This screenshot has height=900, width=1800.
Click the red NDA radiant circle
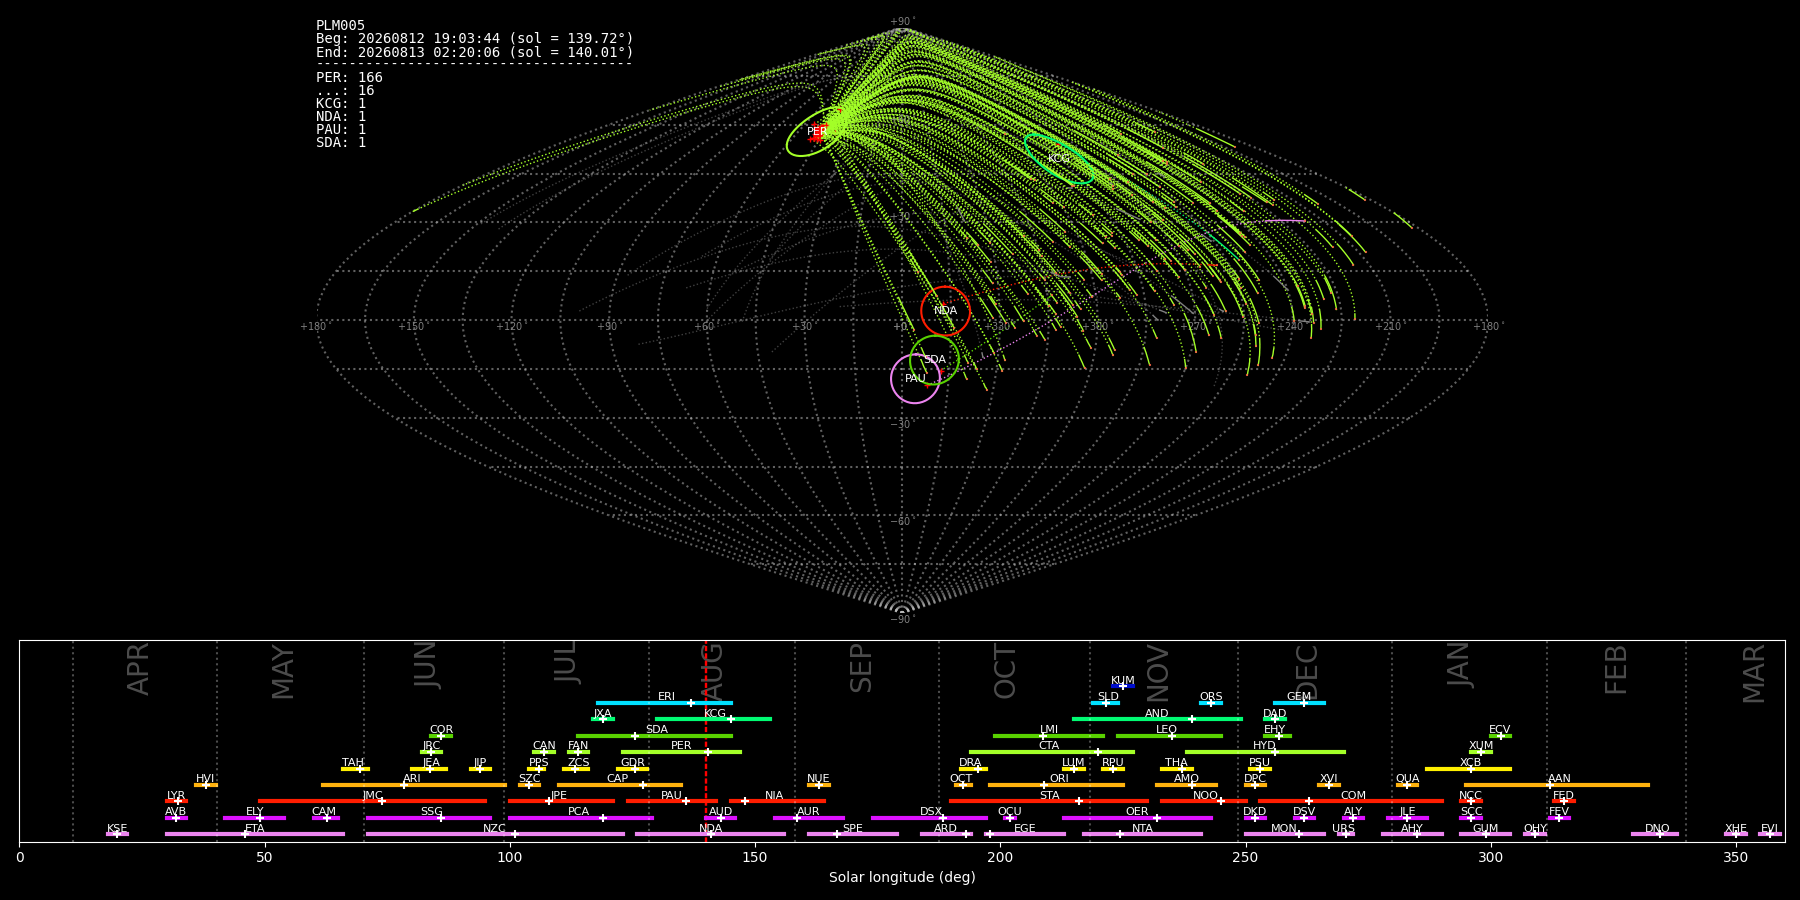(945, 310)
